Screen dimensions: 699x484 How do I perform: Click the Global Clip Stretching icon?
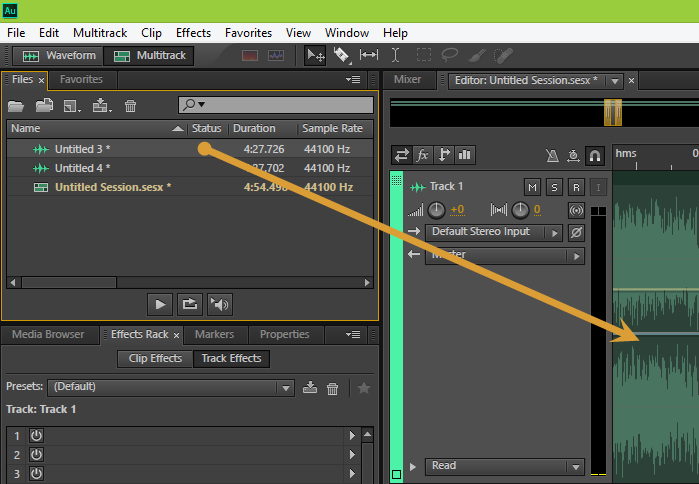point(573,156)
